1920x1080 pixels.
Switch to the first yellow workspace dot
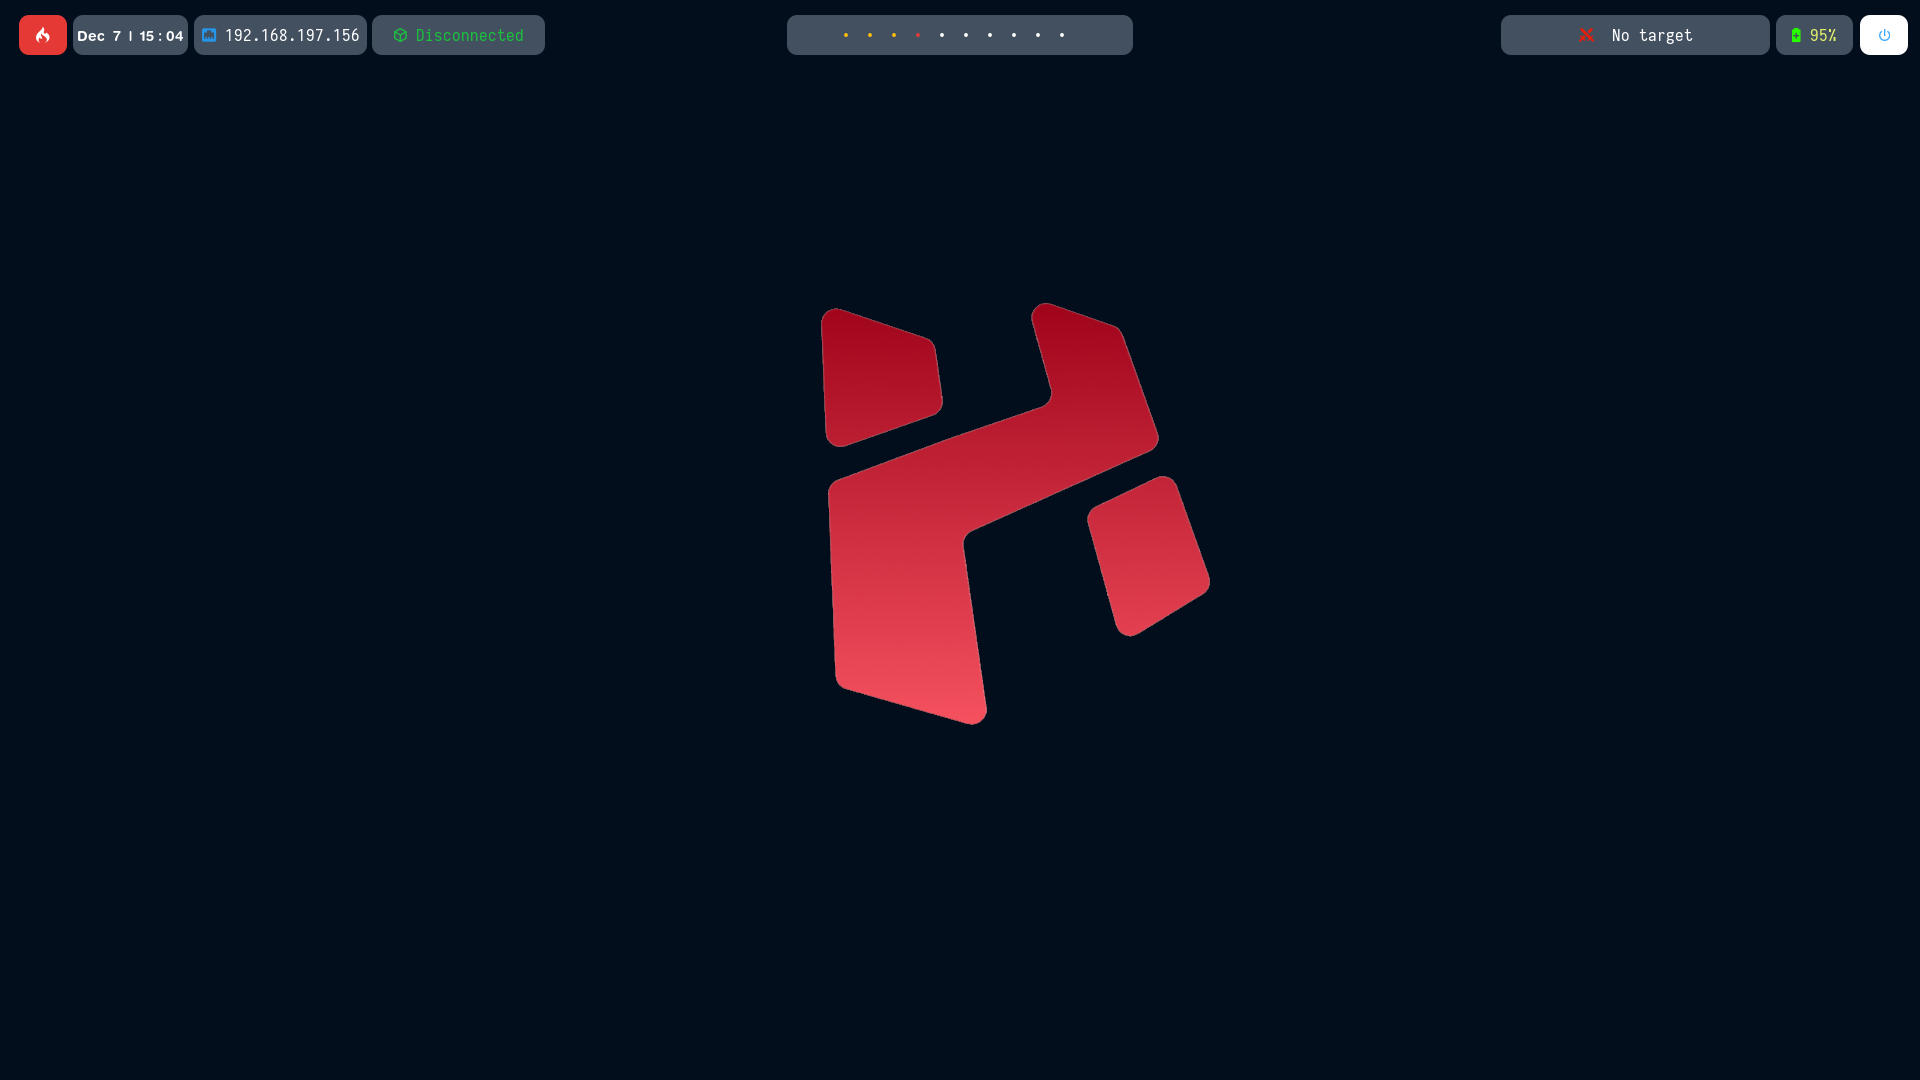click(x=846, y=35)
